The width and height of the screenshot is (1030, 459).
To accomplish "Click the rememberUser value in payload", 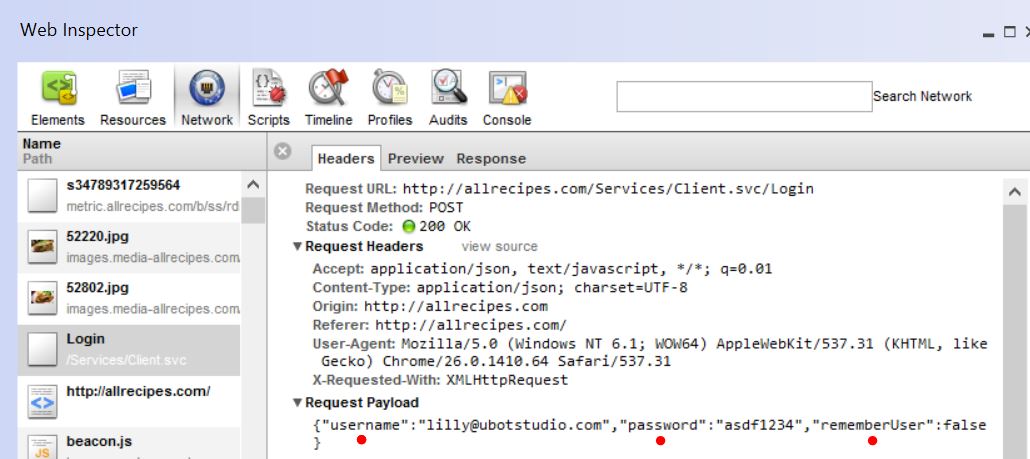I will [x=964, y=426].
